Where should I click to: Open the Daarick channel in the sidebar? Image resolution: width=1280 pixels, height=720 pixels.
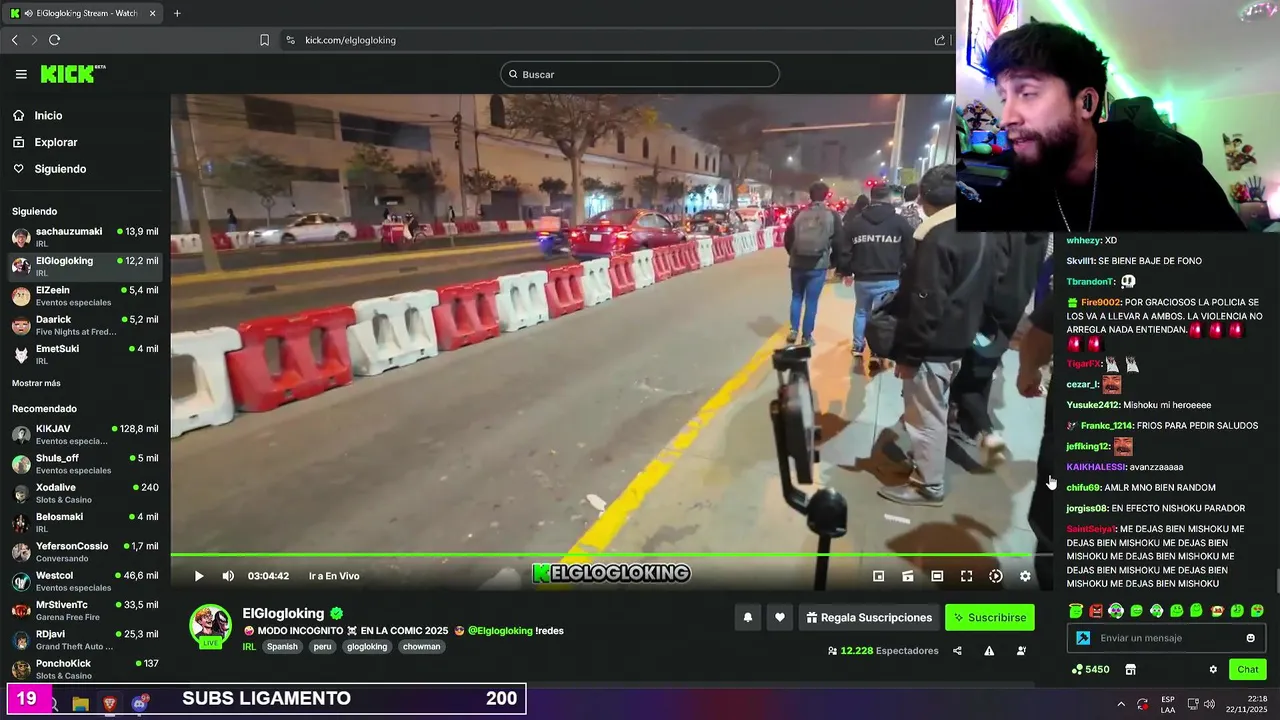tap(85, 325)
